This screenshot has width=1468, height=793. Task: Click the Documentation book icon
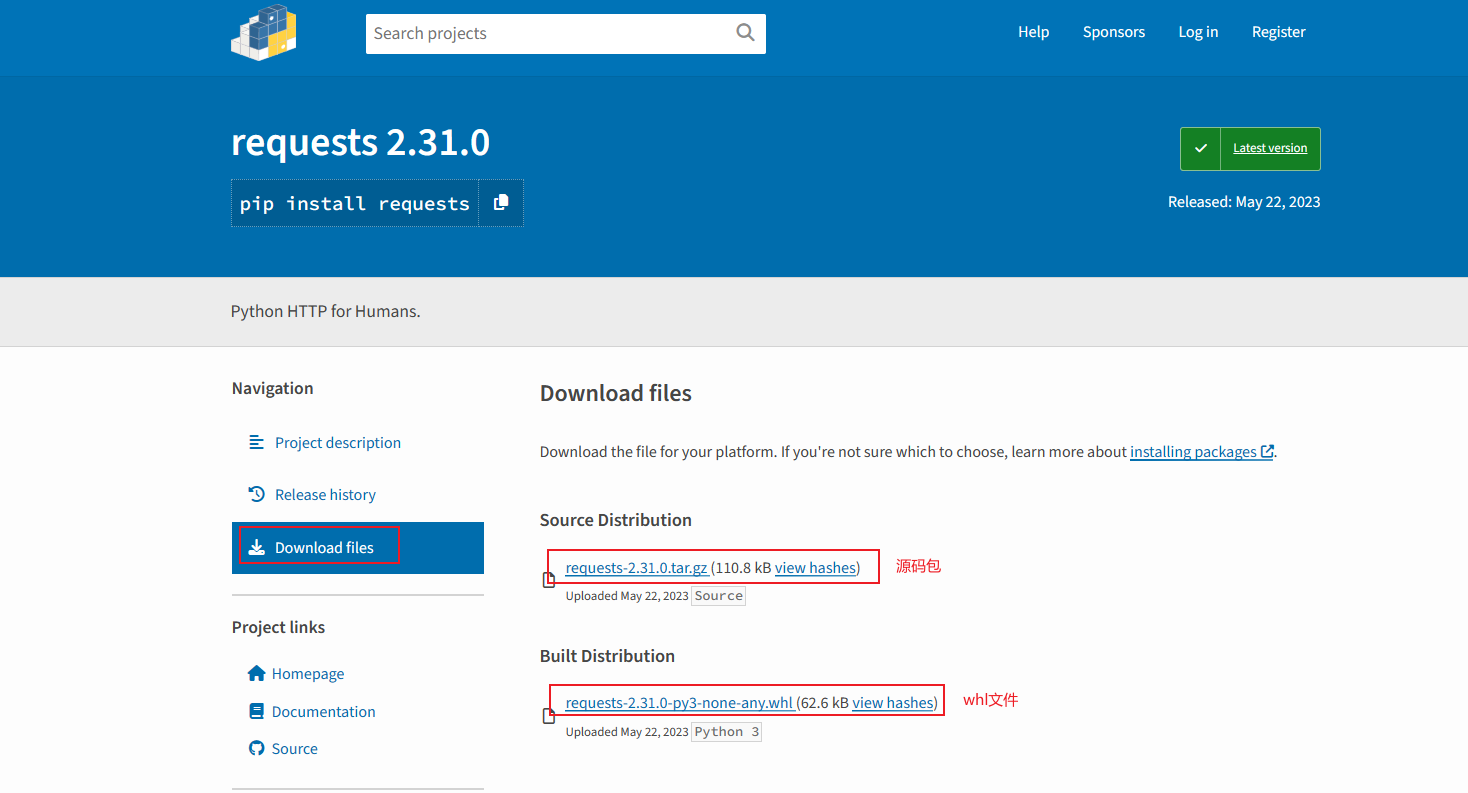[x=256, y=711]
